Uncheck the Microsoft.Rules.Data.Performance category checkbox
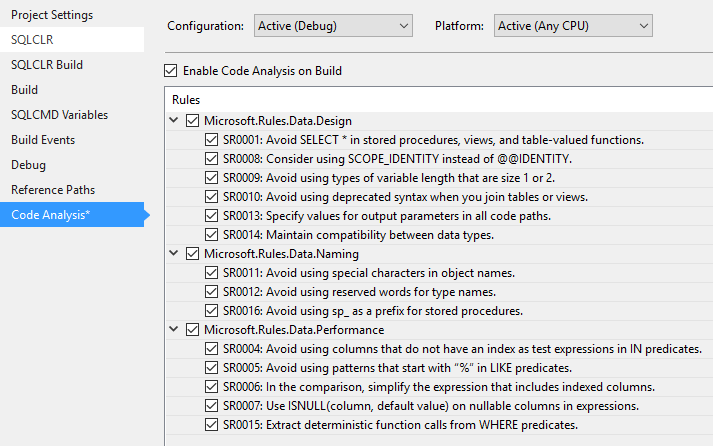The height and width of the screenshot is (446, 713). 193,330
